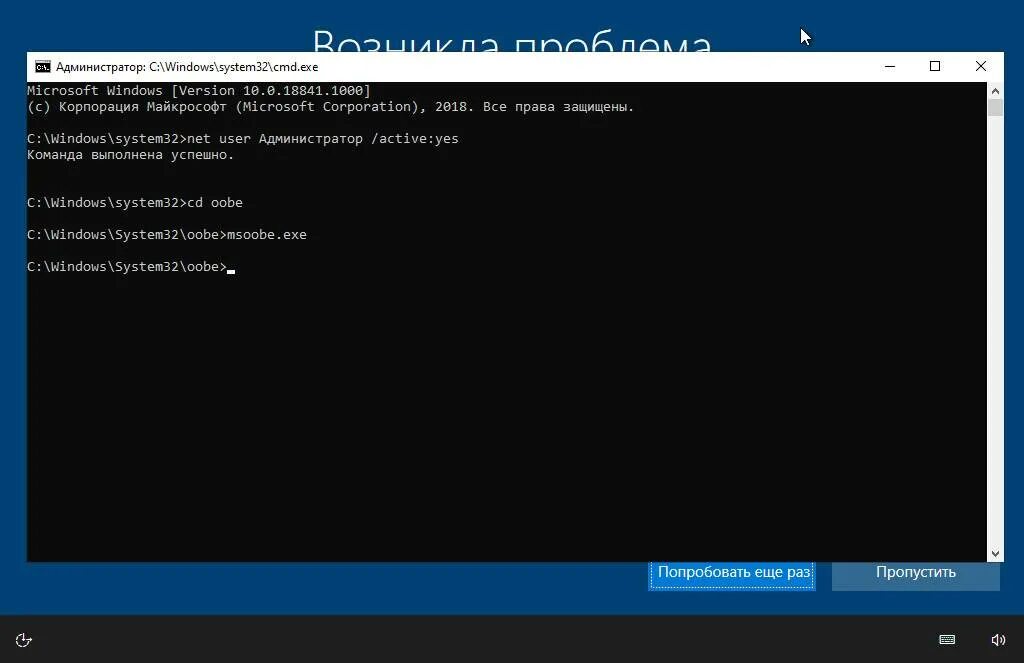
Task: Open the on-screen keyboard icon
Action: 947,639
